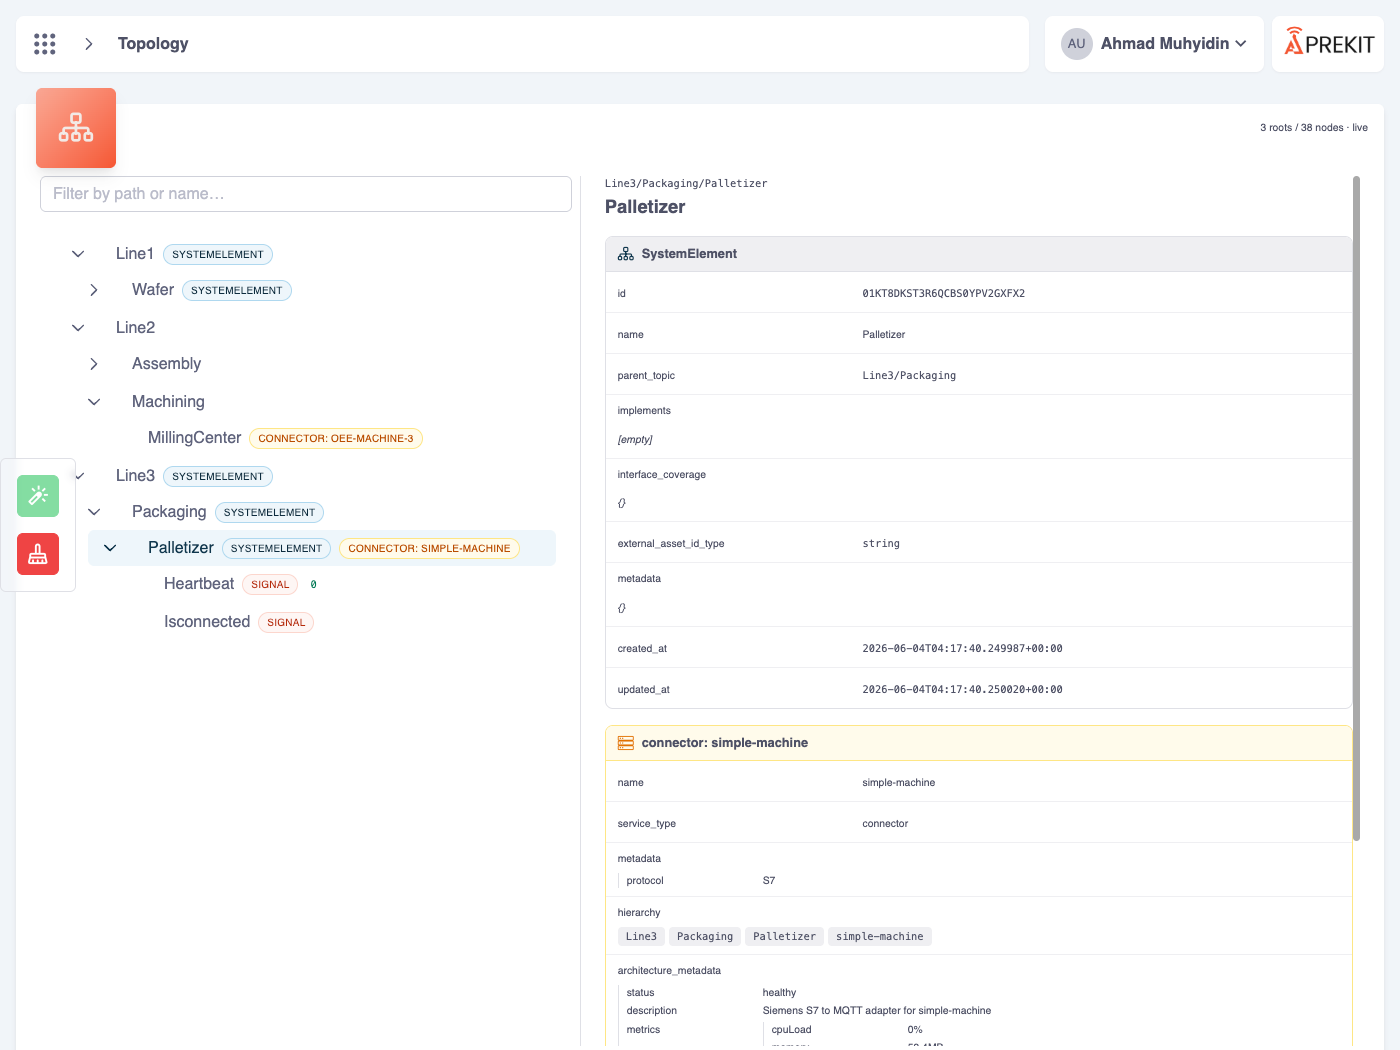Image resolution: width=1400 pixels, height=1050 pixels.
Task: Select the Heartbeat signal item
Action: (199, 584)
